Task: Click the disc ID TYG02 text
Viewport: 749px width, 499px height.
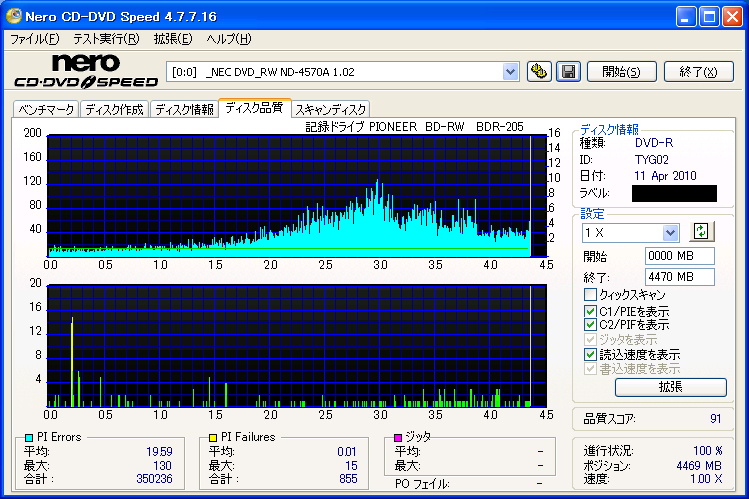Action: coord(652,159)
